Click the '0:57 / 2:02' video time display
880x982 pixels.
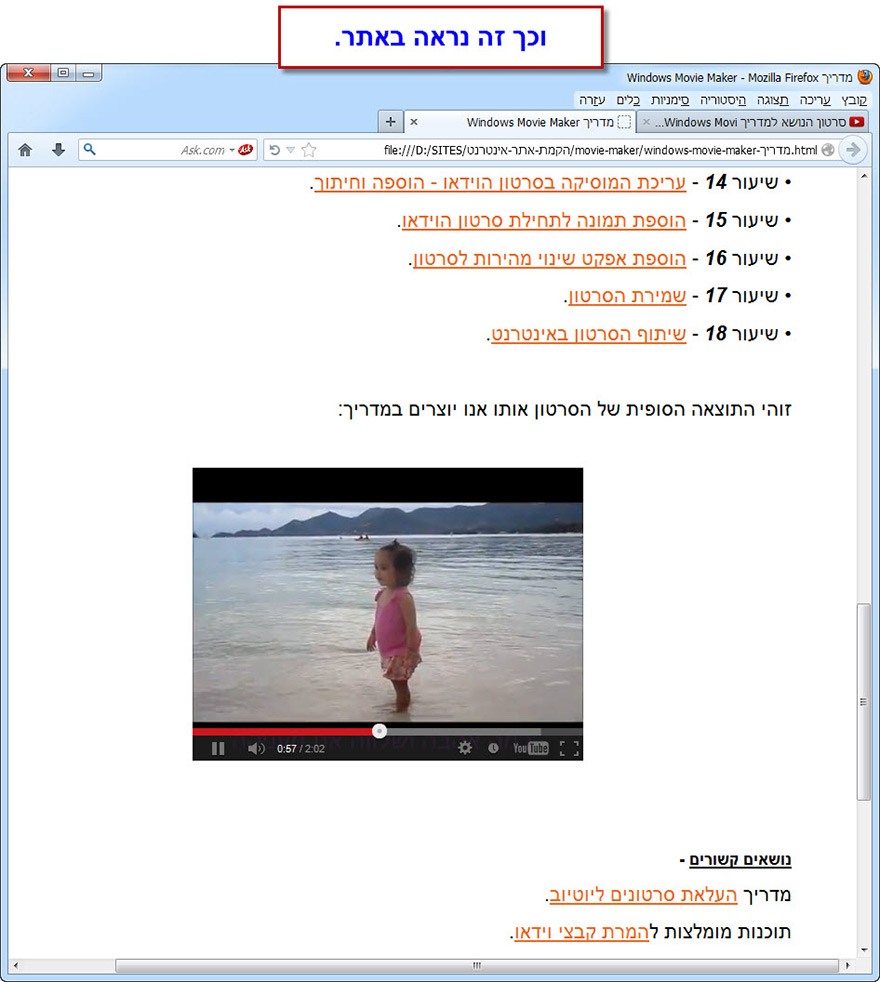coord(301,748)
